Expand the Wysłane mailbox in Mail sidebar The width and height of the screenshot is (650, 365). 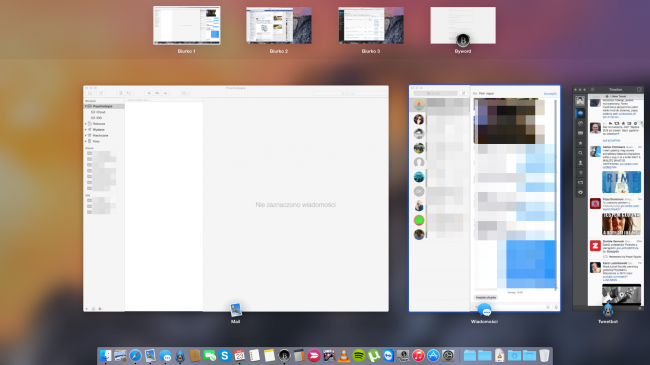pos(86,129)
